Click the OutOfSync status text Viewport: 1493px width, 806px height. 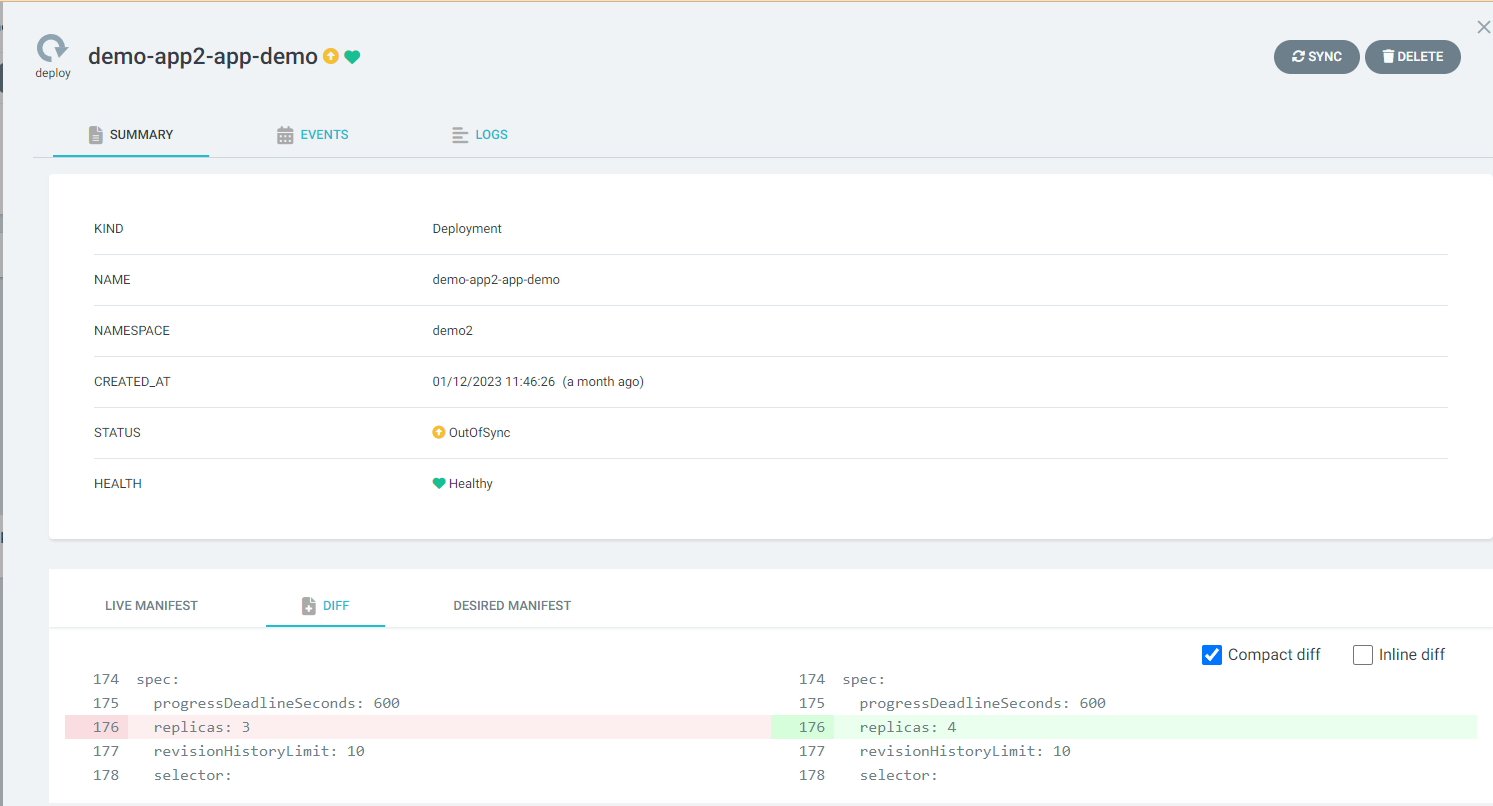point(480,433)
